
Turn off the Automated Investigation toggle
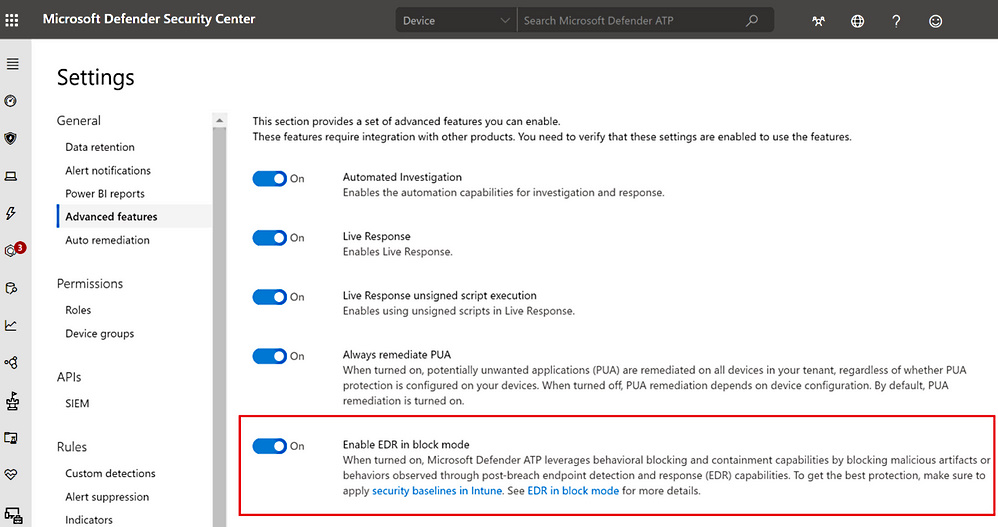(x=269, y=179)
